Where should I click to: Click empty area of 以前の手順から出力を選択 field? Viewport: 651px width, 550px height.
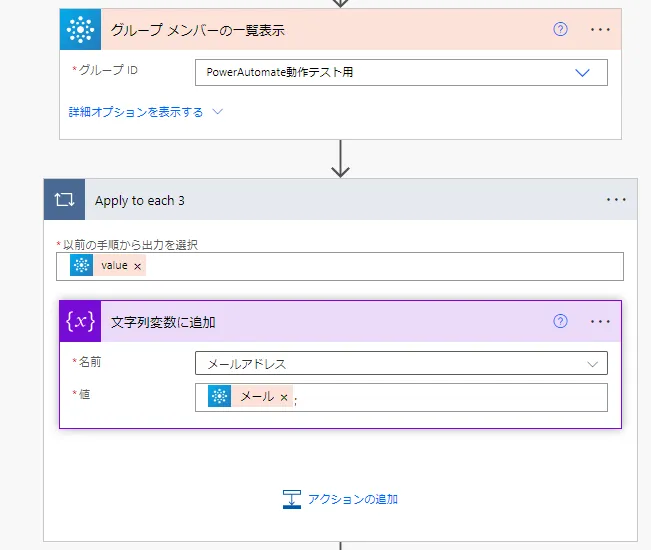(380, 266)
